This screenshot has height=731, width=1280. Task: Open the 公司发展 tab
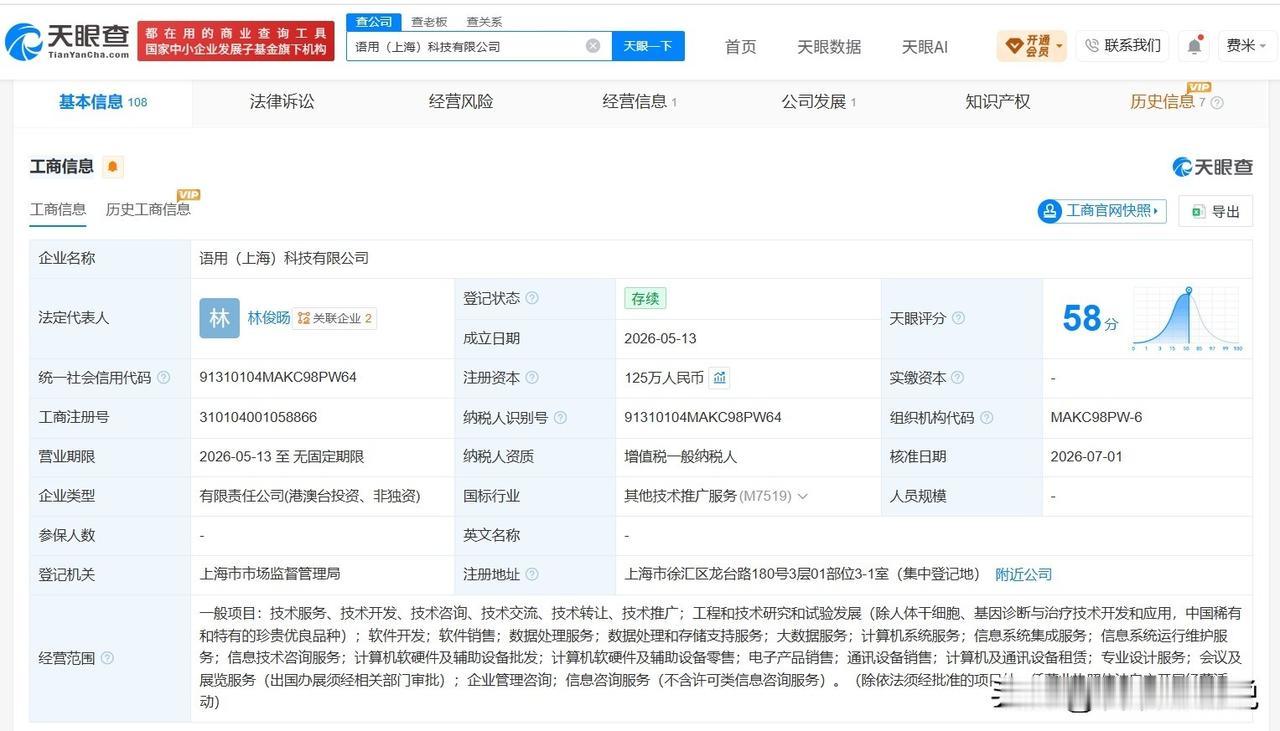click(x=819, y=102)
